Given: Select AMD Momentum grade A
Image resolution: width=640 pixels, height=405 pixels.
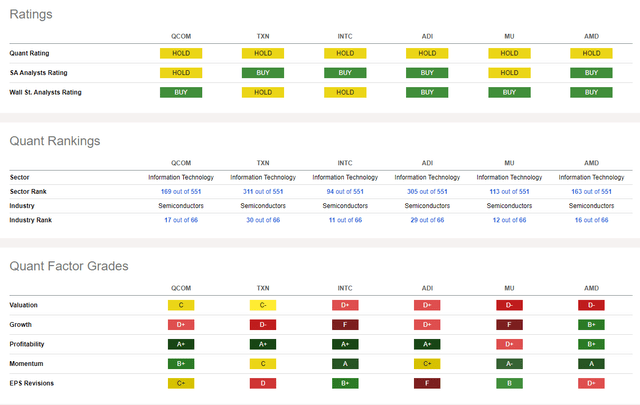Looking at the screenshot, I should (x=591, y=364).
